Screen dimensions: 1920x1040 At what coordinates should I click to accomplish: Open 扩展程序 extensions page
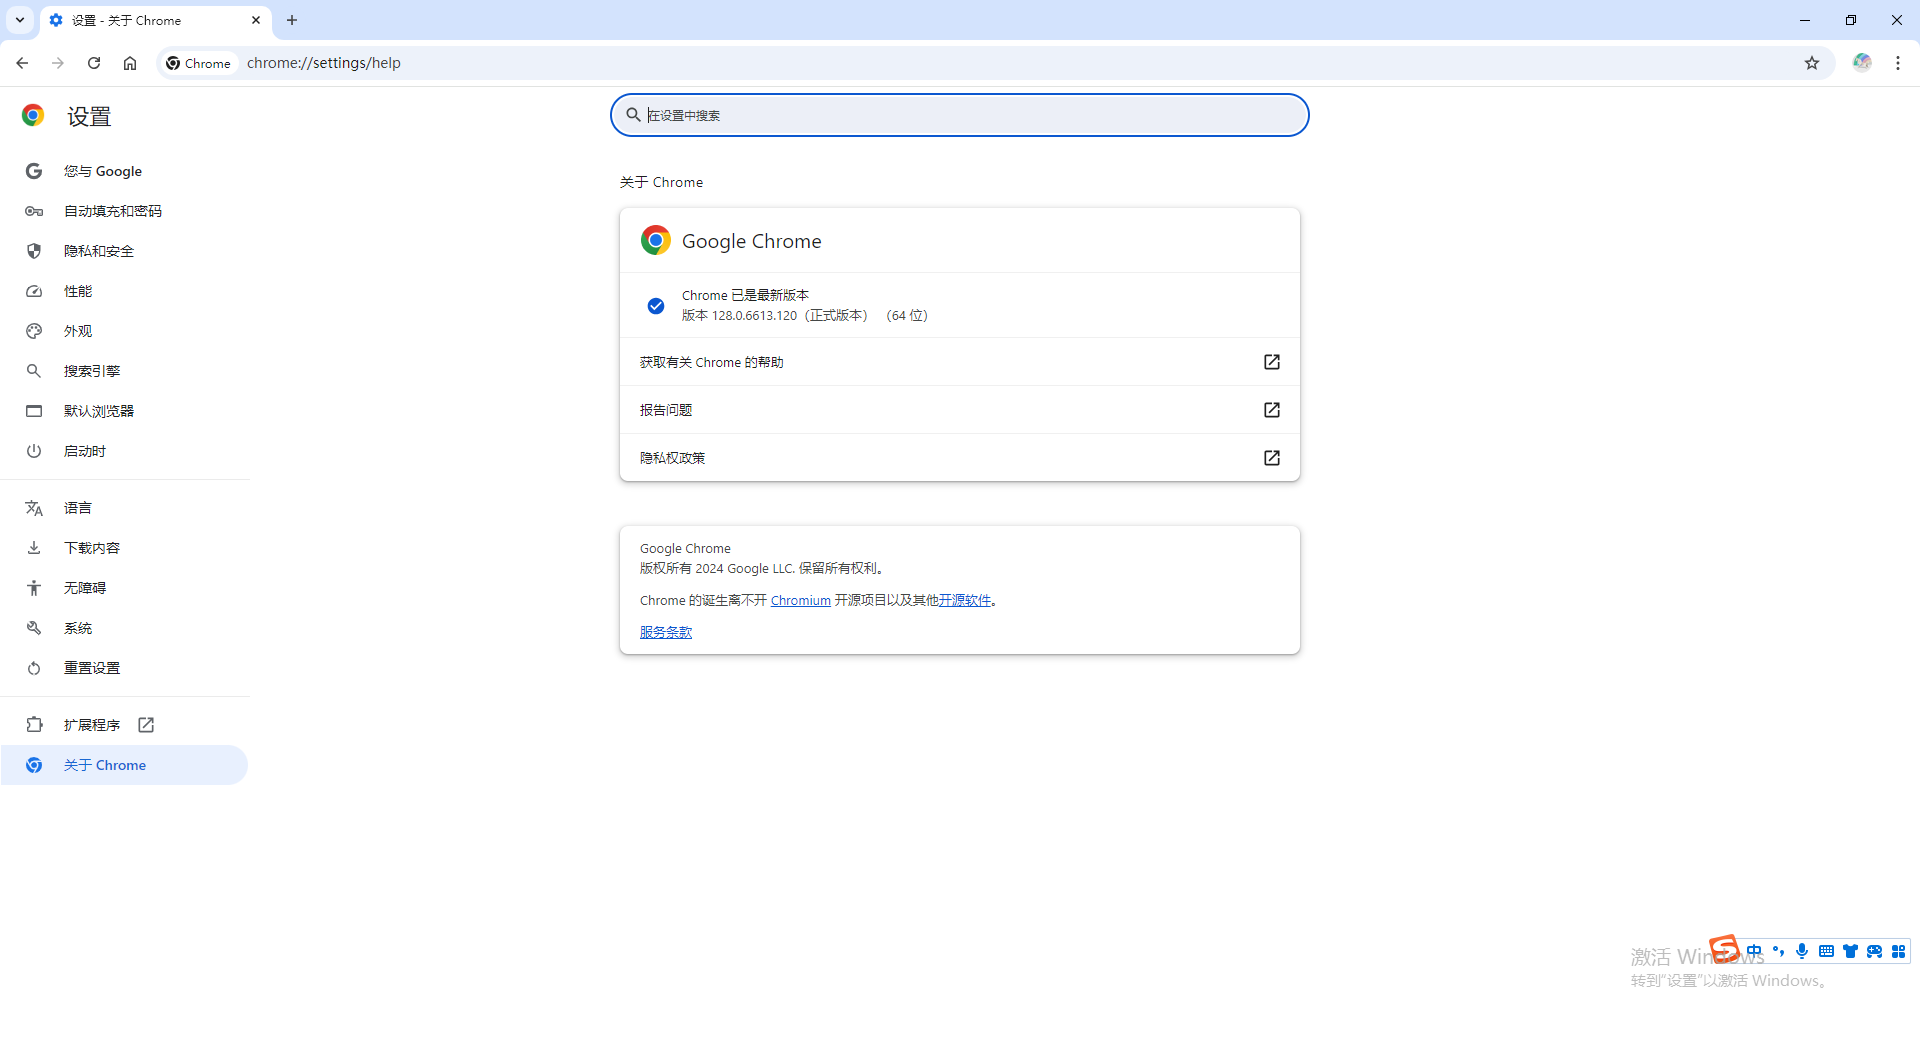pos(125,725)
